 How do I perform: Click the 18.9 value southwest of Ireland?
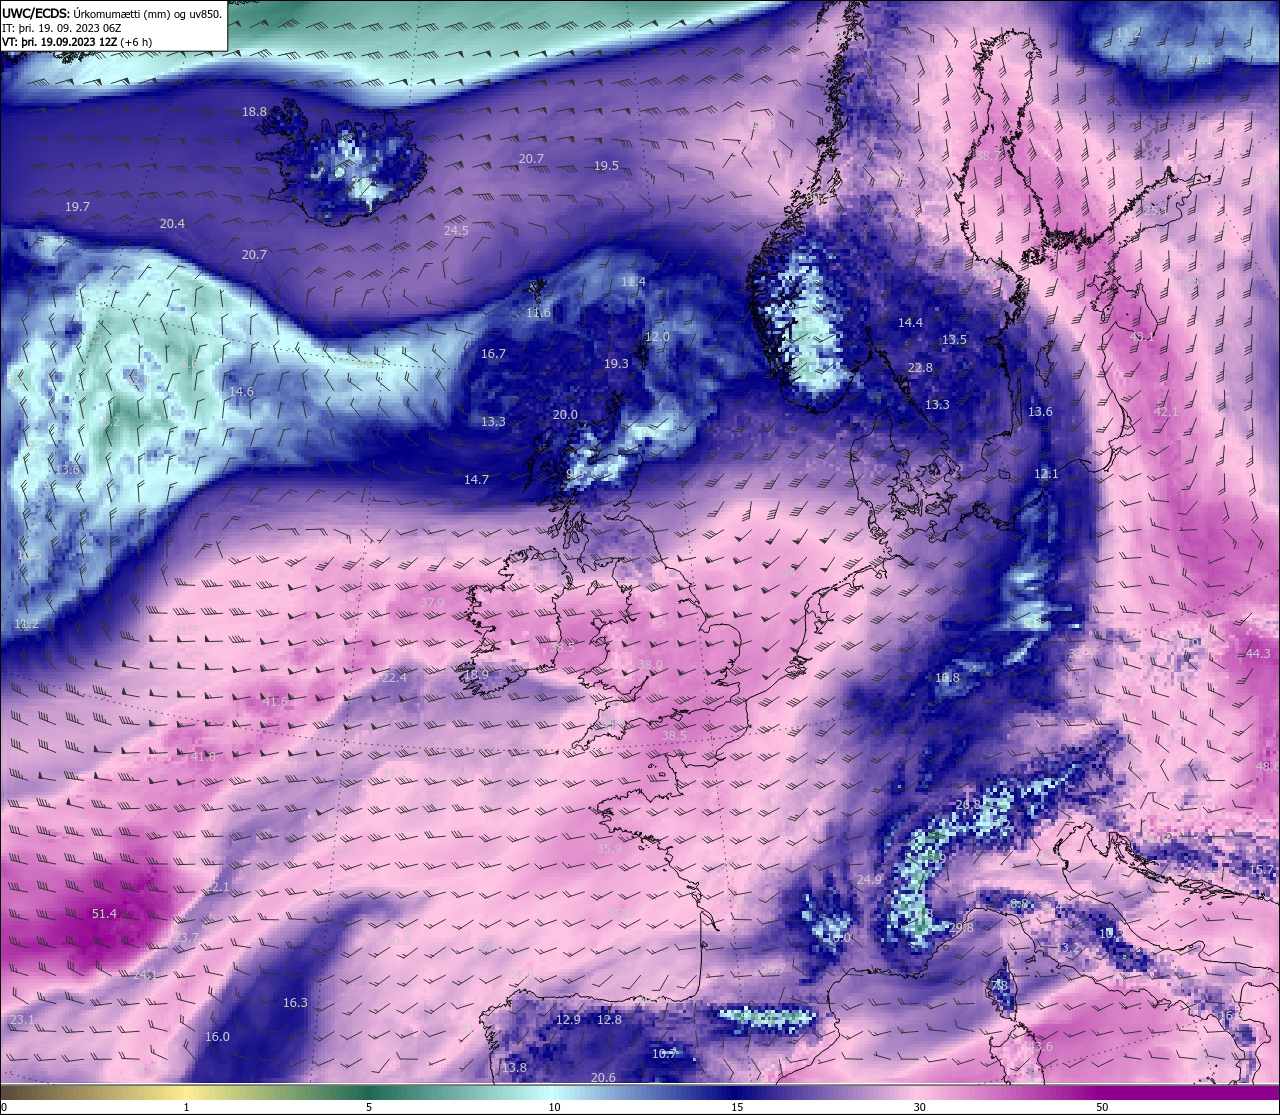476,675
